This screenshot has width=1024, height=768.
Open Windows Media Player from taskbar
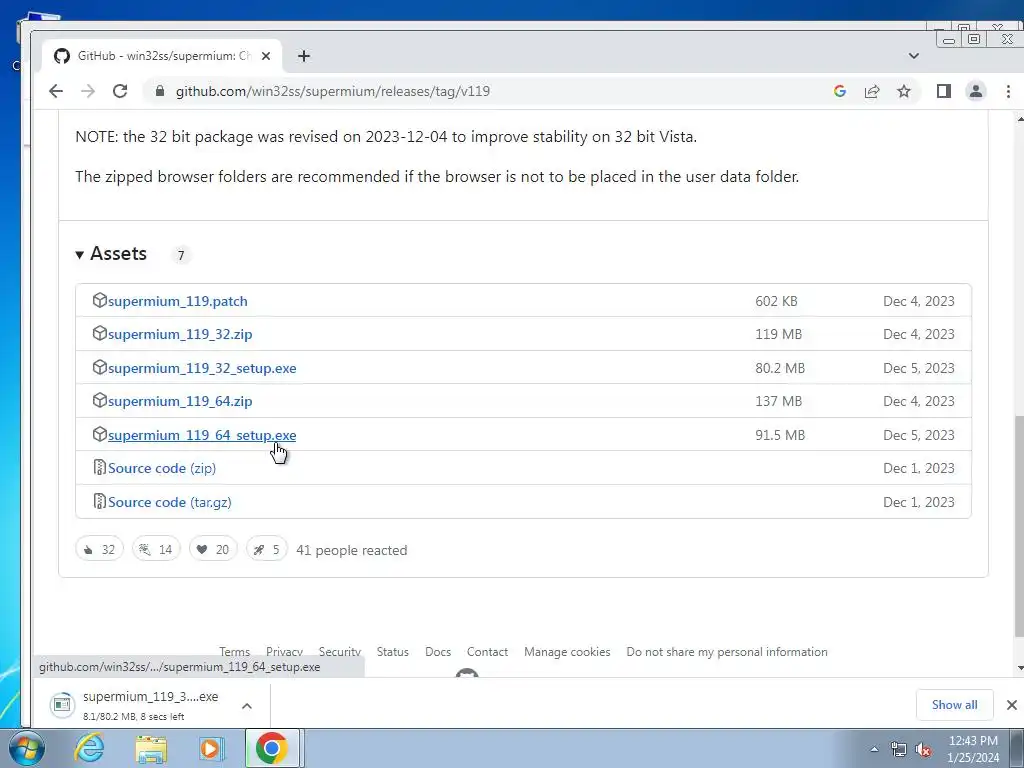coord(211,749)
